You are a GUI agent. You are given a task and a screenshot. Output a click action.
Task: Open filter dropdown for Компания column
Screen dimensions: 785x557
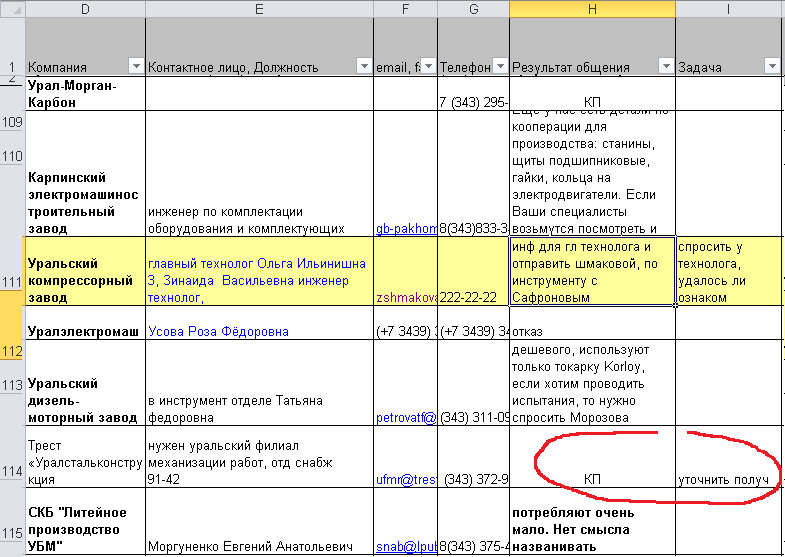pos(136,66)
